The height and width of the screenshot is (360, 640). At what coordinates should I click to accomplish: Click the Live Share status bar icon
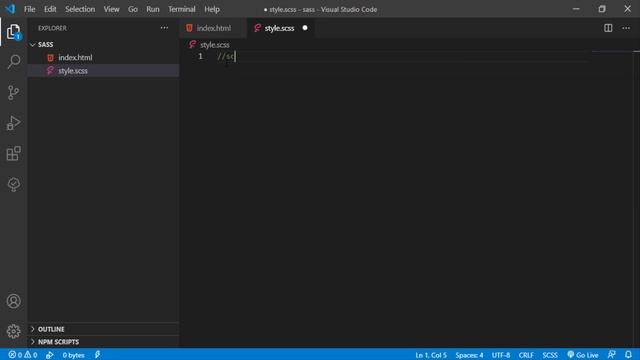[49, 355]
